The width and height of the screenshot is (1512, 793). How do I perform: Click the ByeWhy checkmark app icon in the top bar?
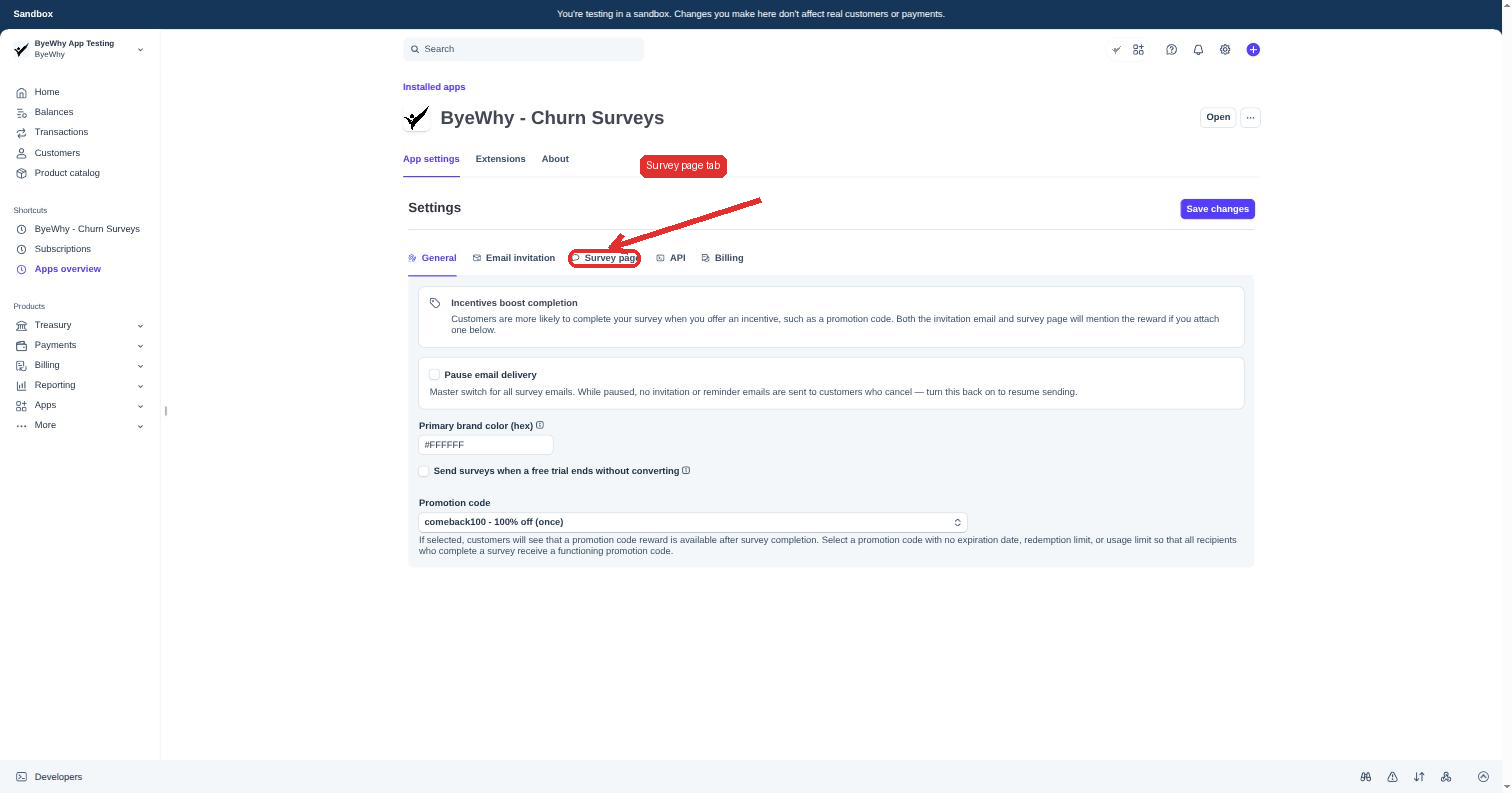[1116, 50]
